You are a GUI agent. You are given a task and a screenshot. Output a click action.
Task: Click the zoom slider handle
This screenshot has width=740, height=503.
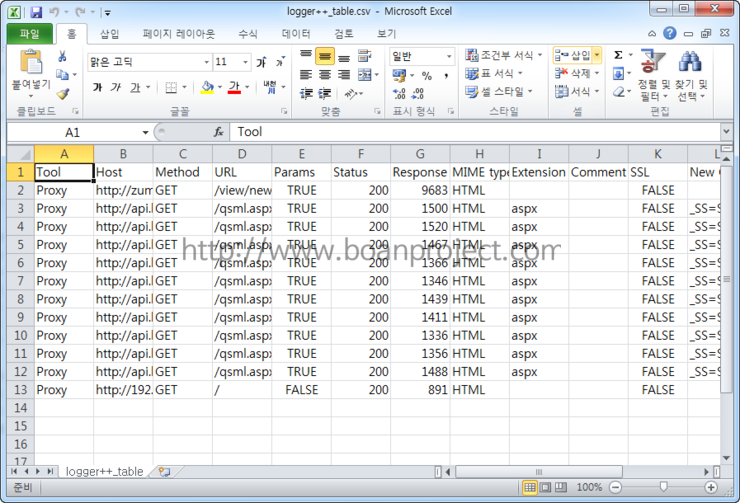click(x=664, y=486)
